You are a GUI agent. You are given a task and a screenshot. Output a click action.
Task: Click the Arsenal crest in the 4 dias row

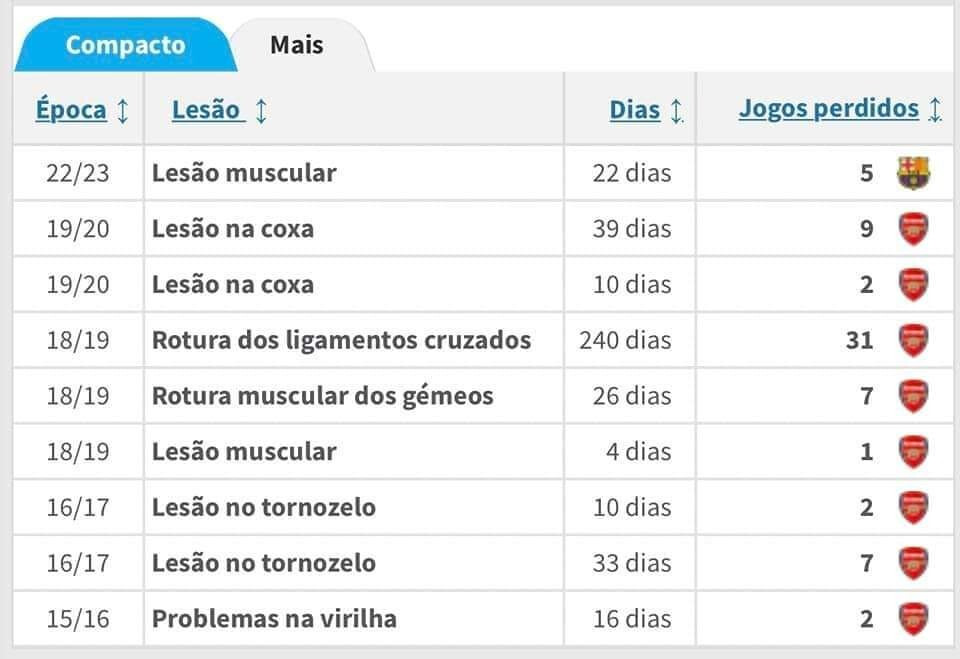click(913, 451)
